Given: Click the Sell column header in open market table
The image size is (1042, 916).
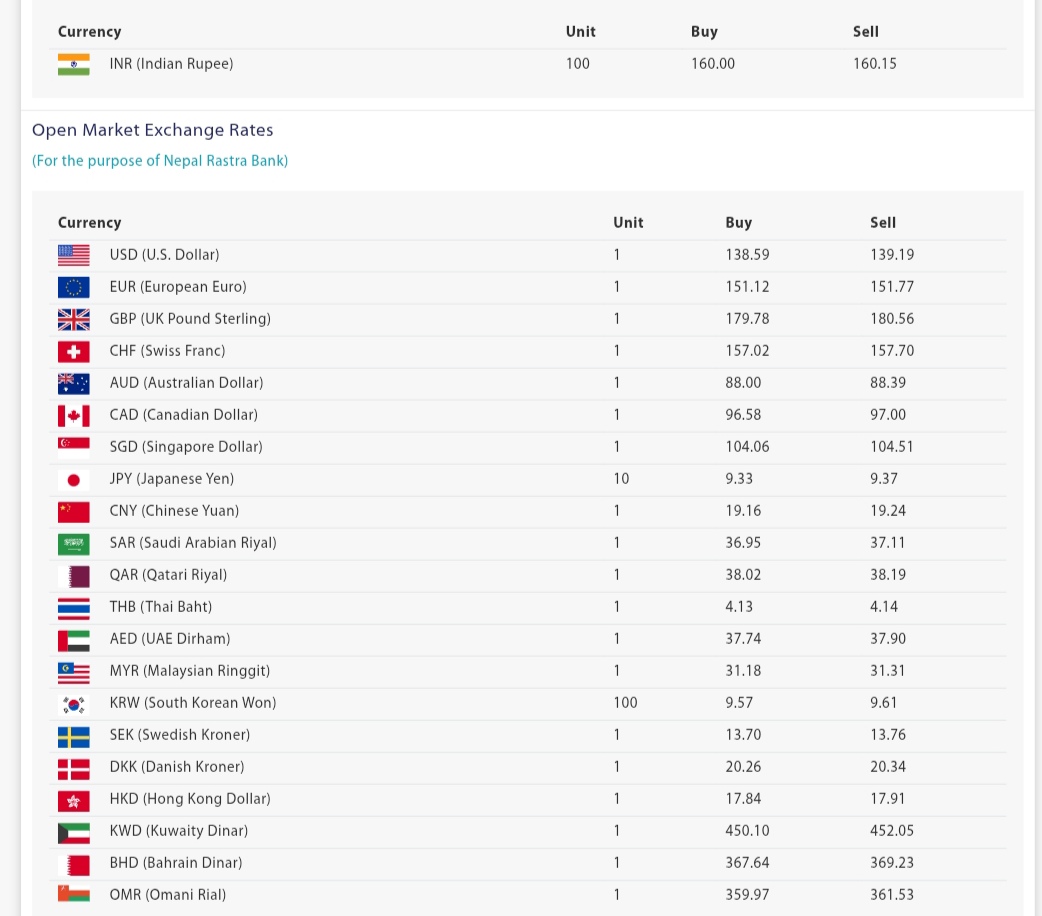Looking at the screenshot, I should (883, 223).
